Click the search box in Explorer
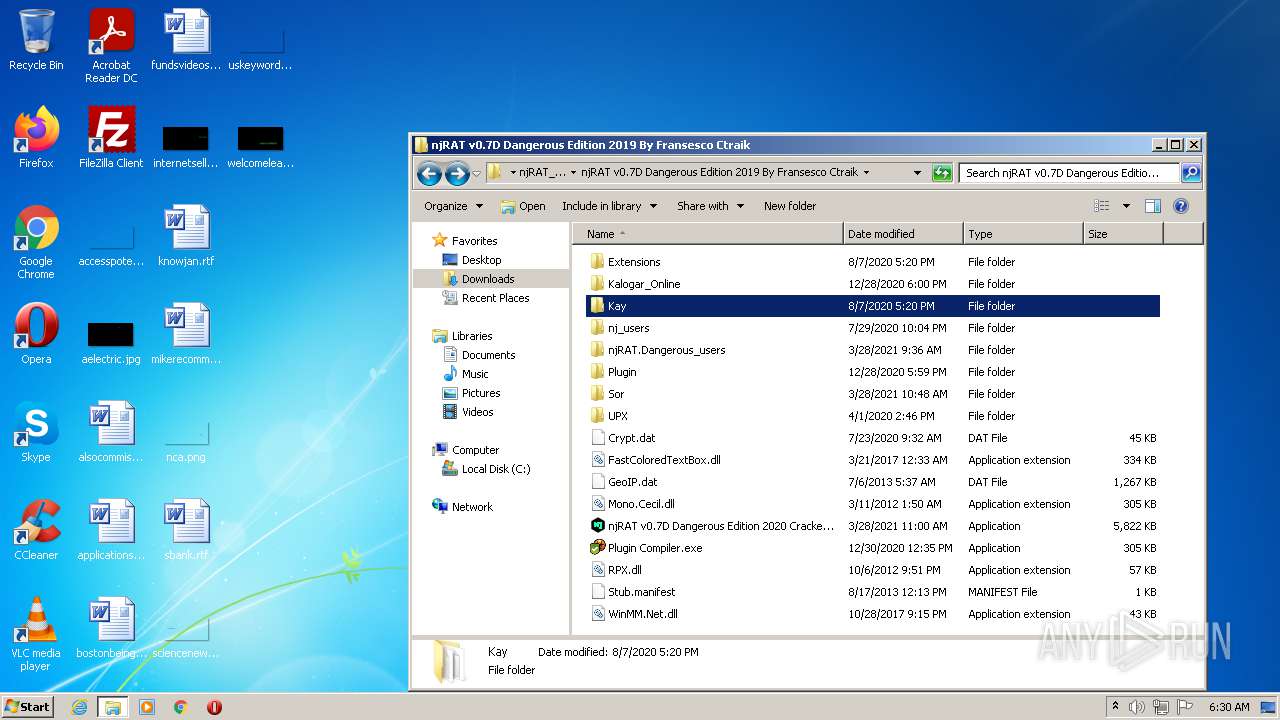The image size is (1280, 720). (x=1069, y=173)
